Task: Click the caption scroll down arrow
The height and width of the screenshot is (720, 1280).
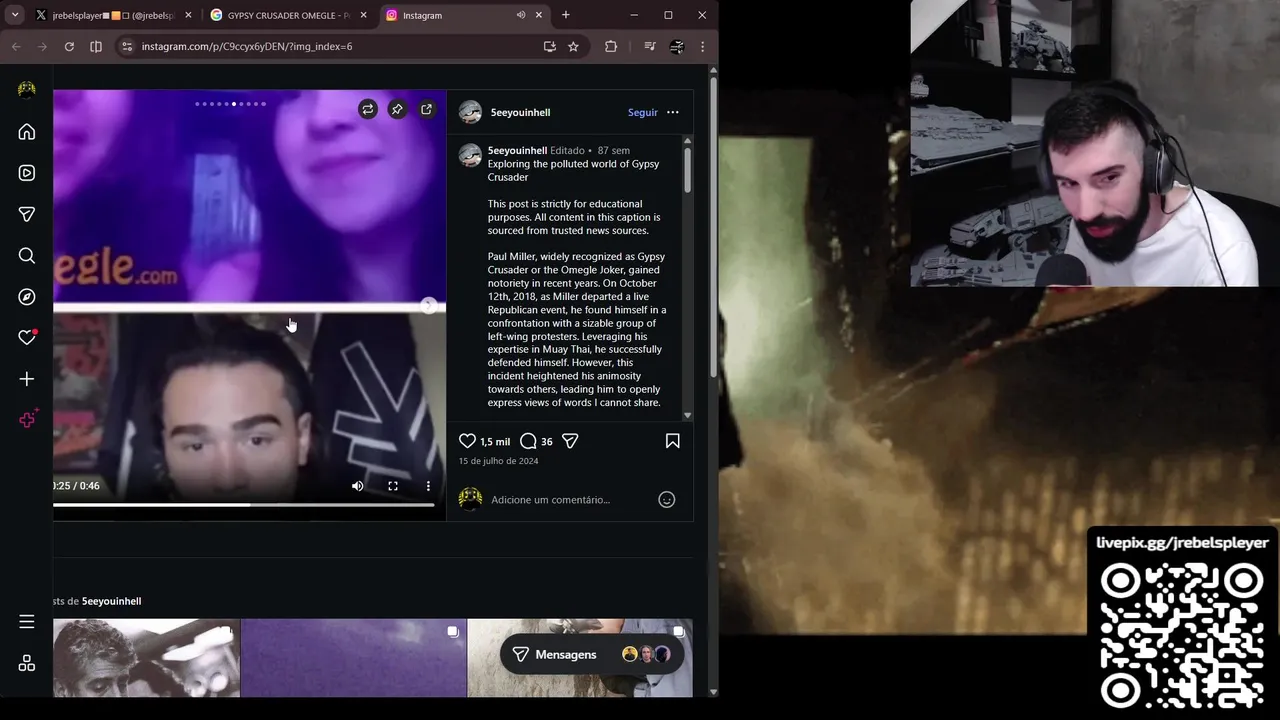Action: [x=687, y=415]
